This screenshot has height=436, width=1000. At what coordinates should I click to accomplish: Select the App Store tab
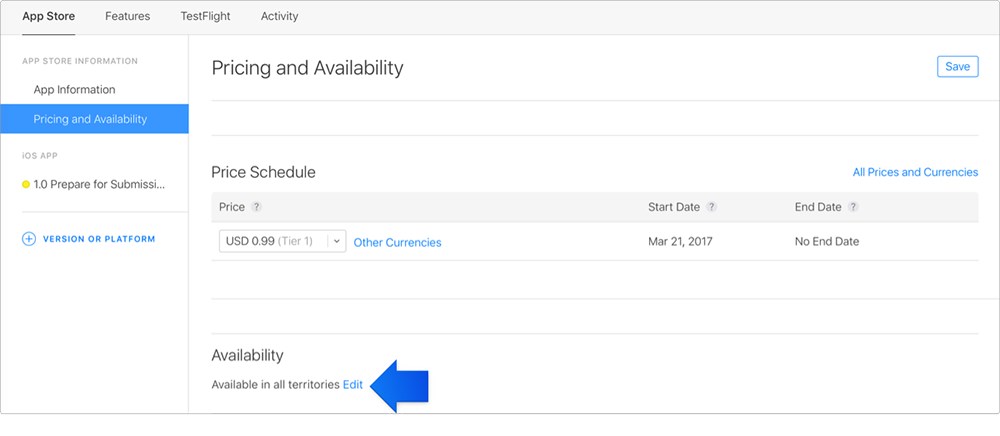(x=48, y=17)
